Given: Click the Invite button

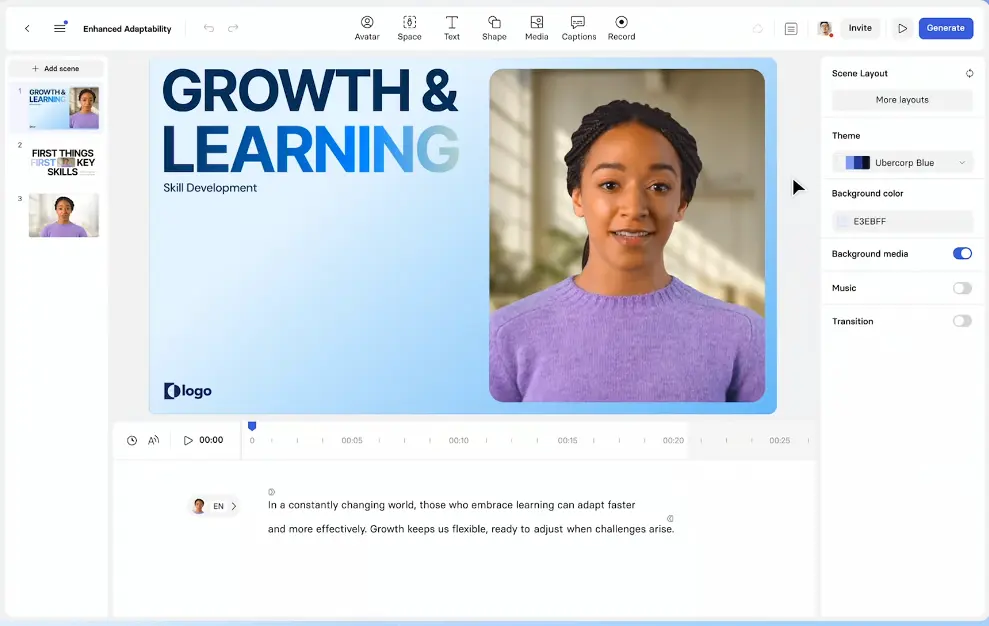Looking at the screenshot, I should pos(860,28).
